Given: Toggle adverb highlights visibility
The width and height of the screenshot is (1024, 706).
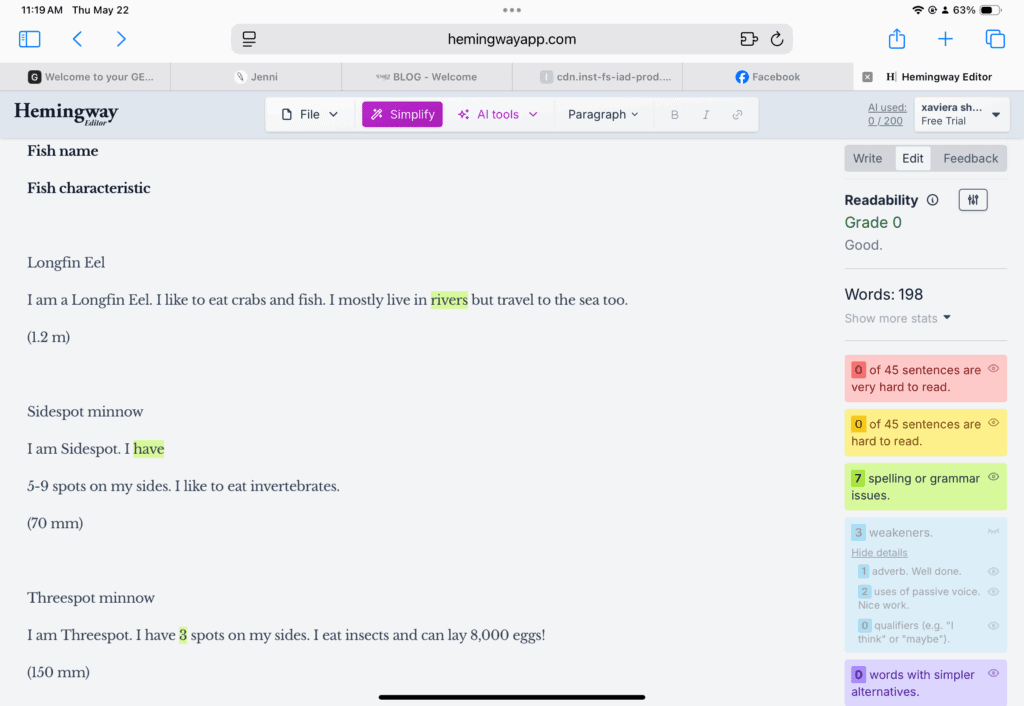Looking at the screenshot, I should pos(993,571).
